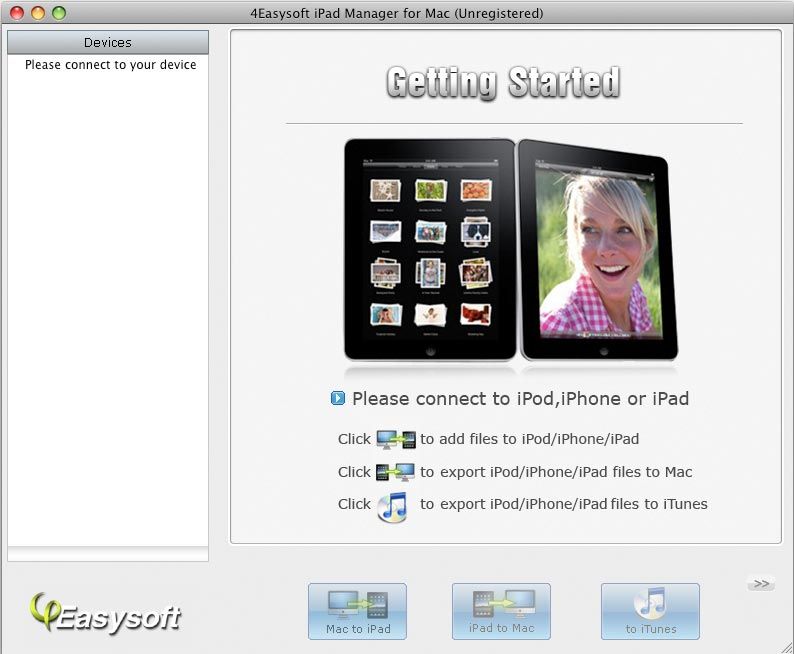Click the iPad to Mac export button

[x=501, y=611]
